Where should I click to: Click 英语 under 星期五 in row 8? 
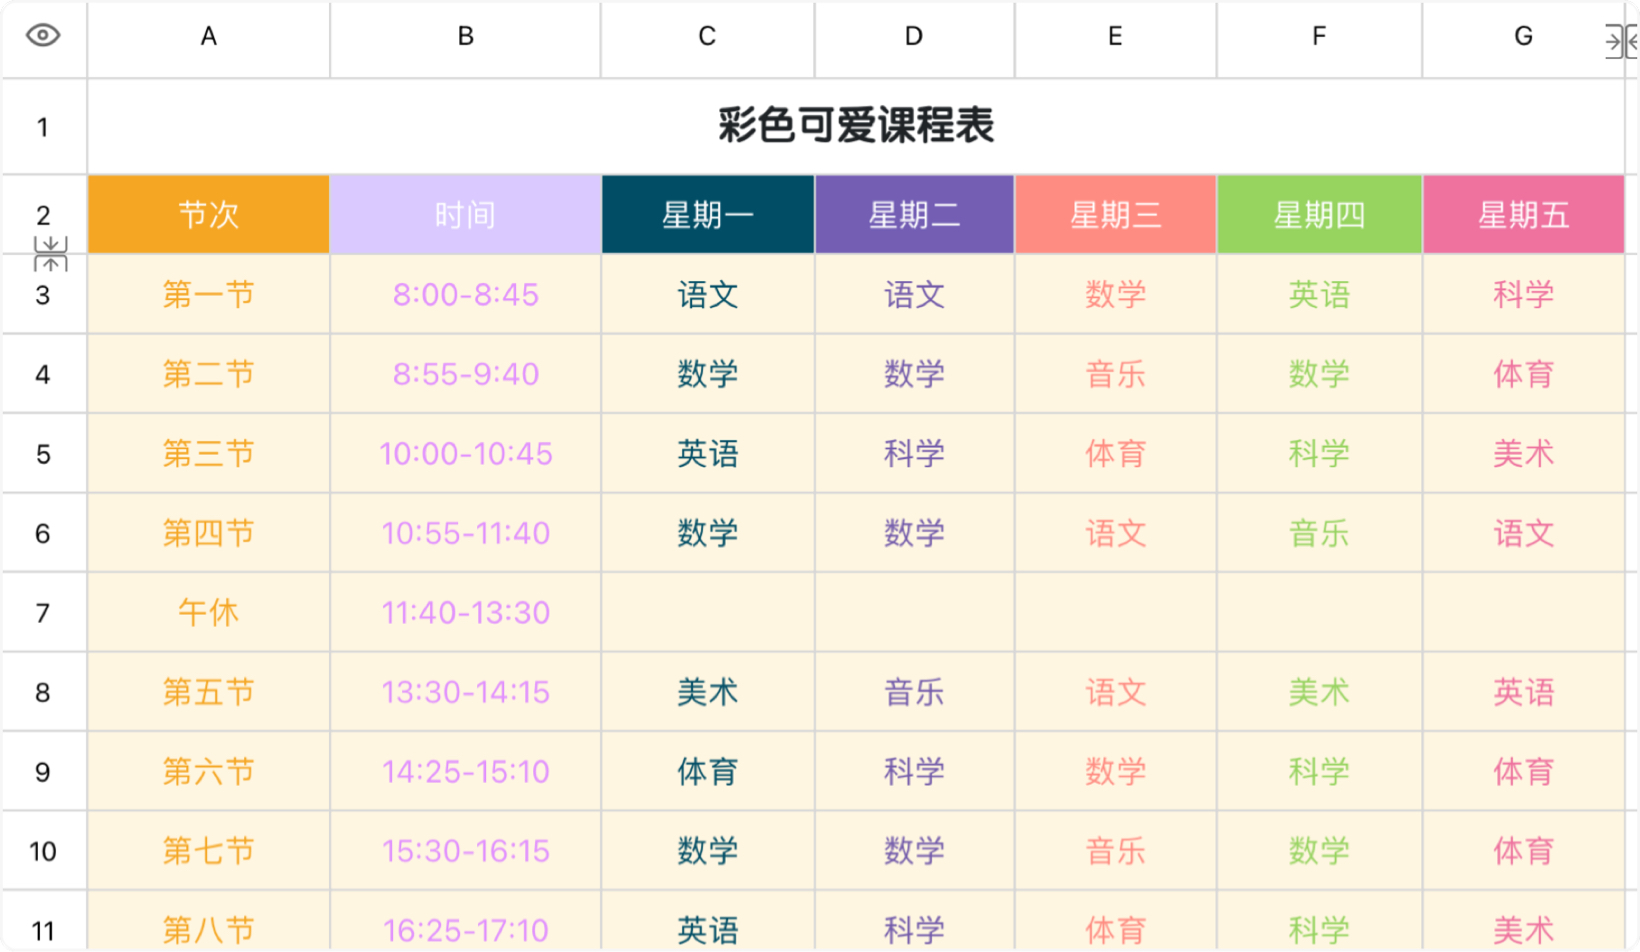click(1523, 692)
